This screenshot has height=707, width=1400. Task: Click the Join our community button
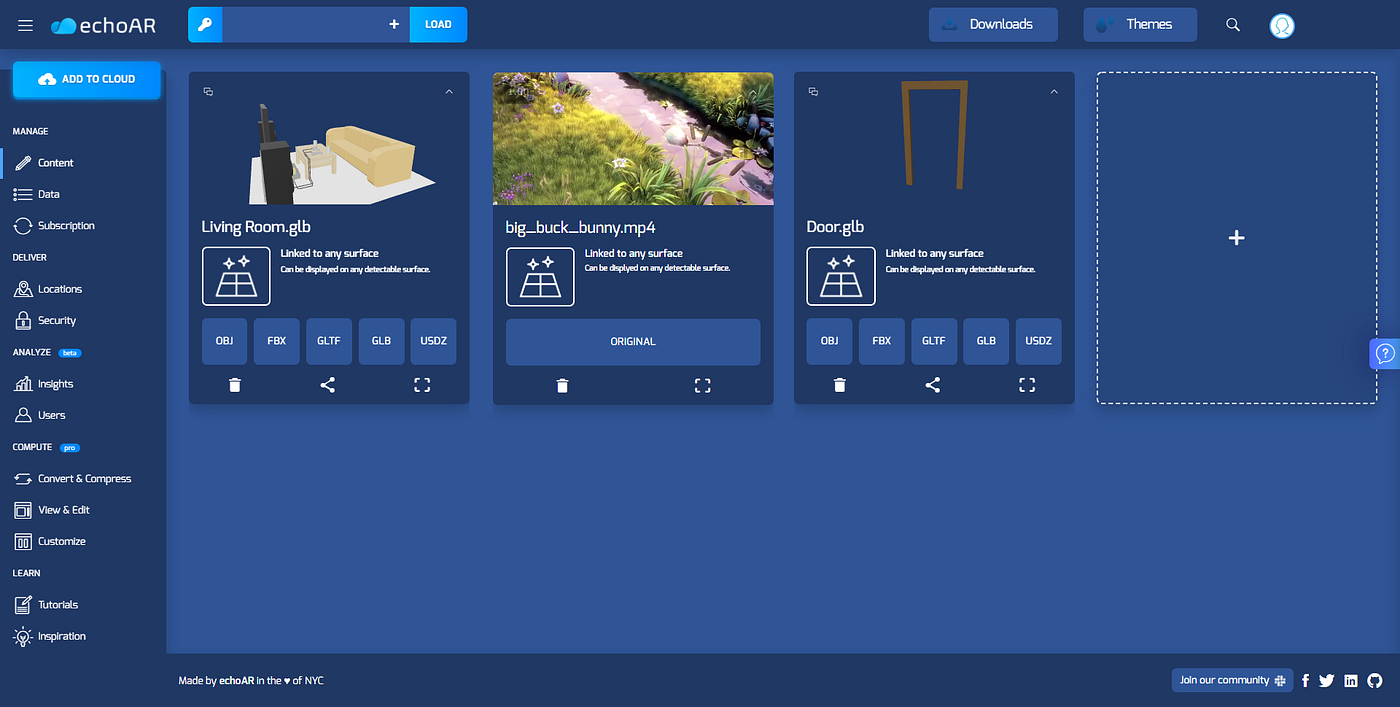pyautogui.click(x=1232, y=680)
